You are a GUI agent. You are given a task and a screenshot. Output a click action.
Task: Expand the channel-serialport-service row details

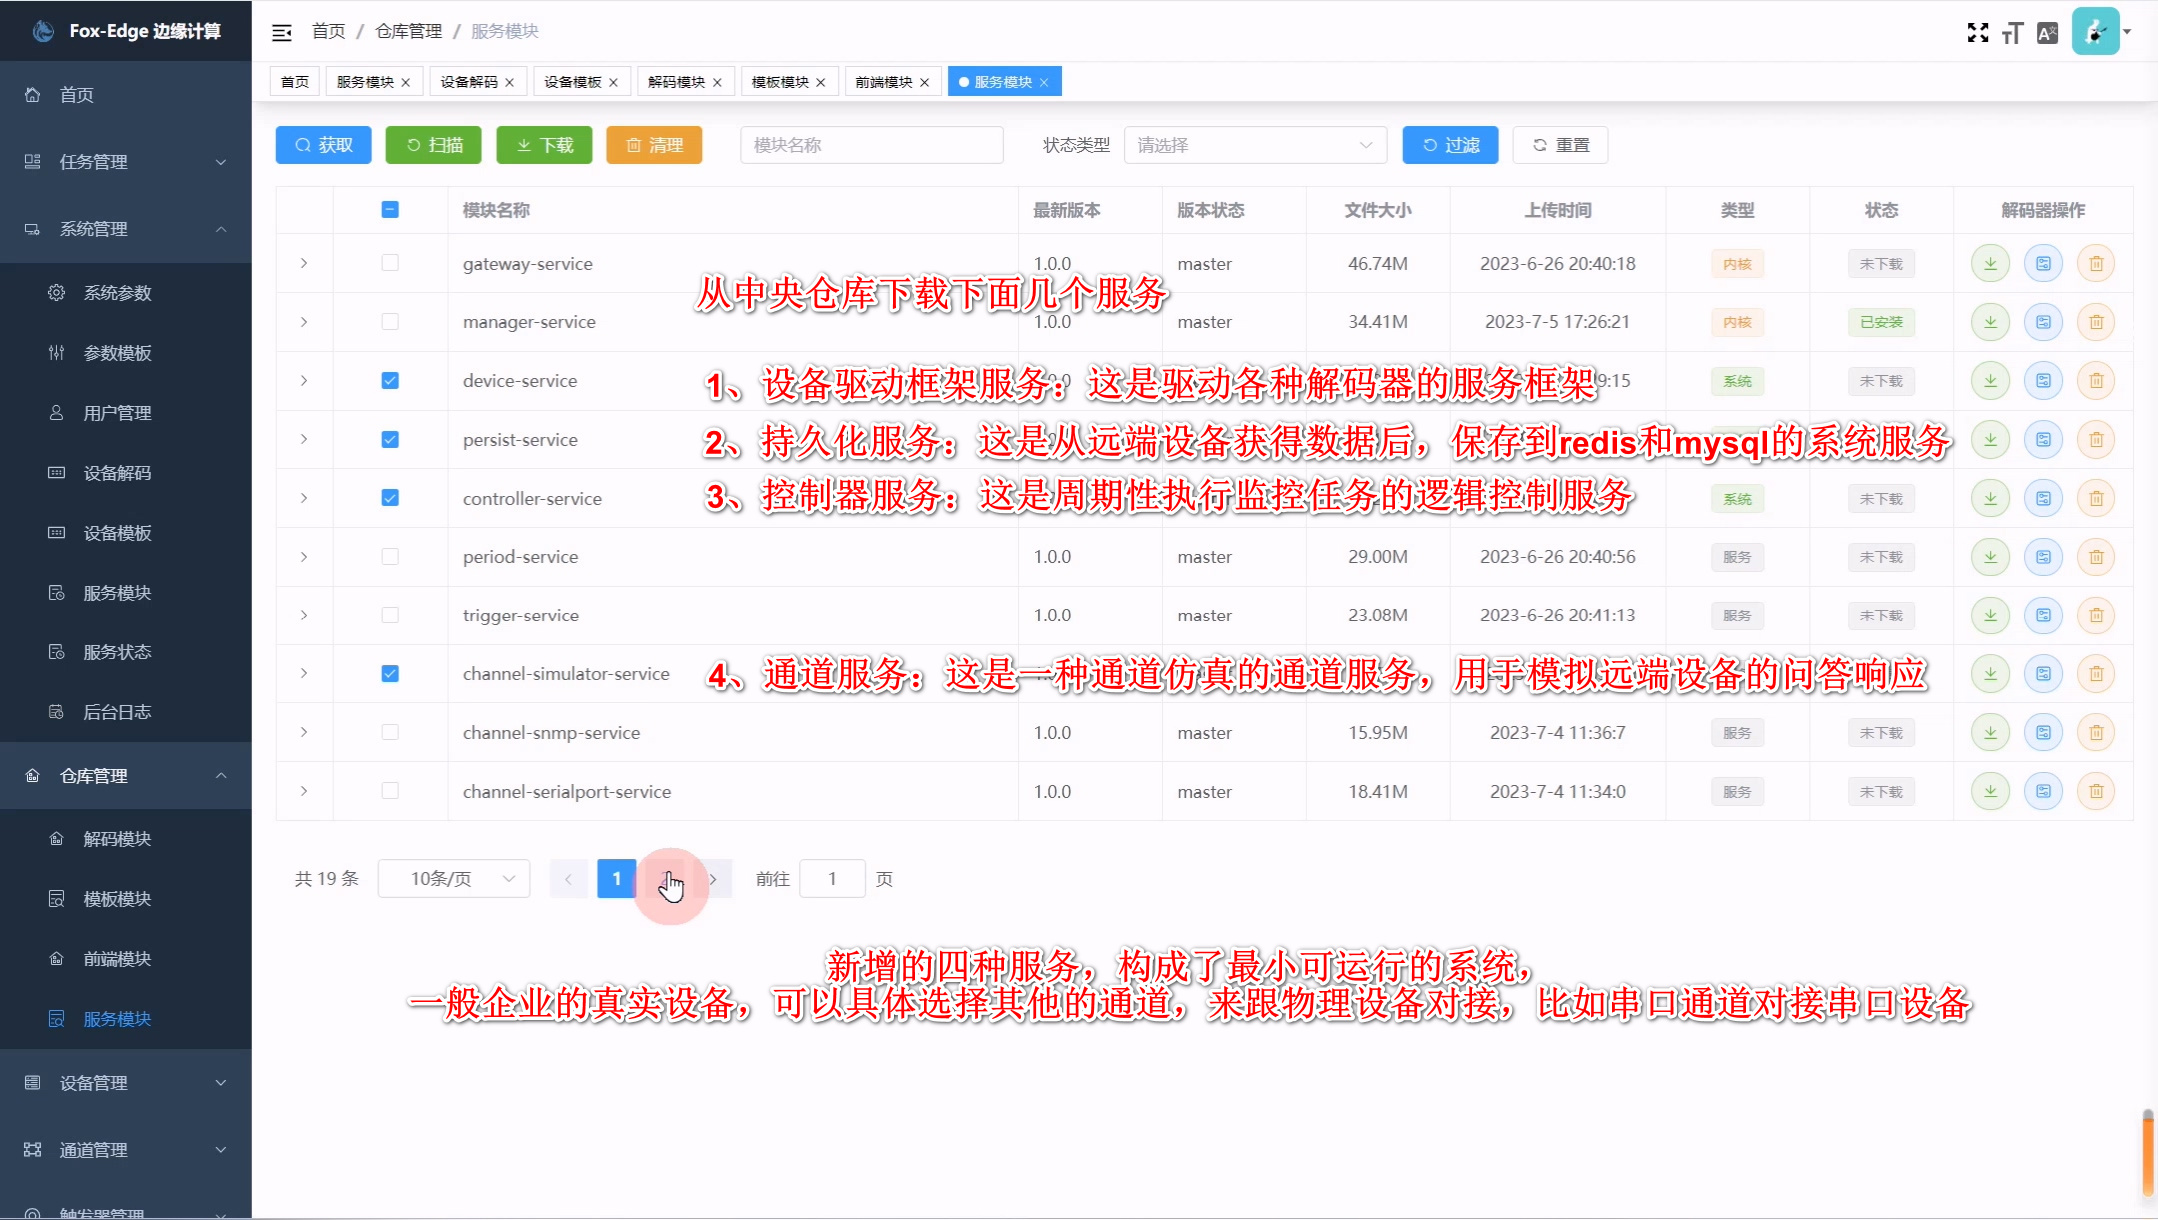(304, 791)
